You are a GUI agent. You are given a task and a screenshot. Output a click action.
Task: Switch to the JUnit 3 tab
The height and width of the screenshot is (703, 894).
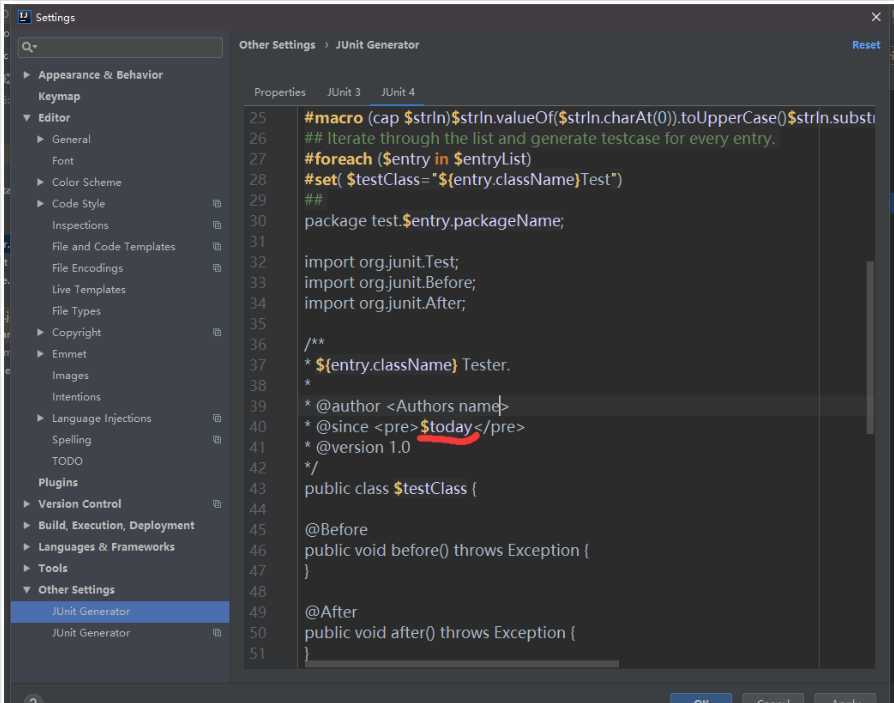coord(344,92)
